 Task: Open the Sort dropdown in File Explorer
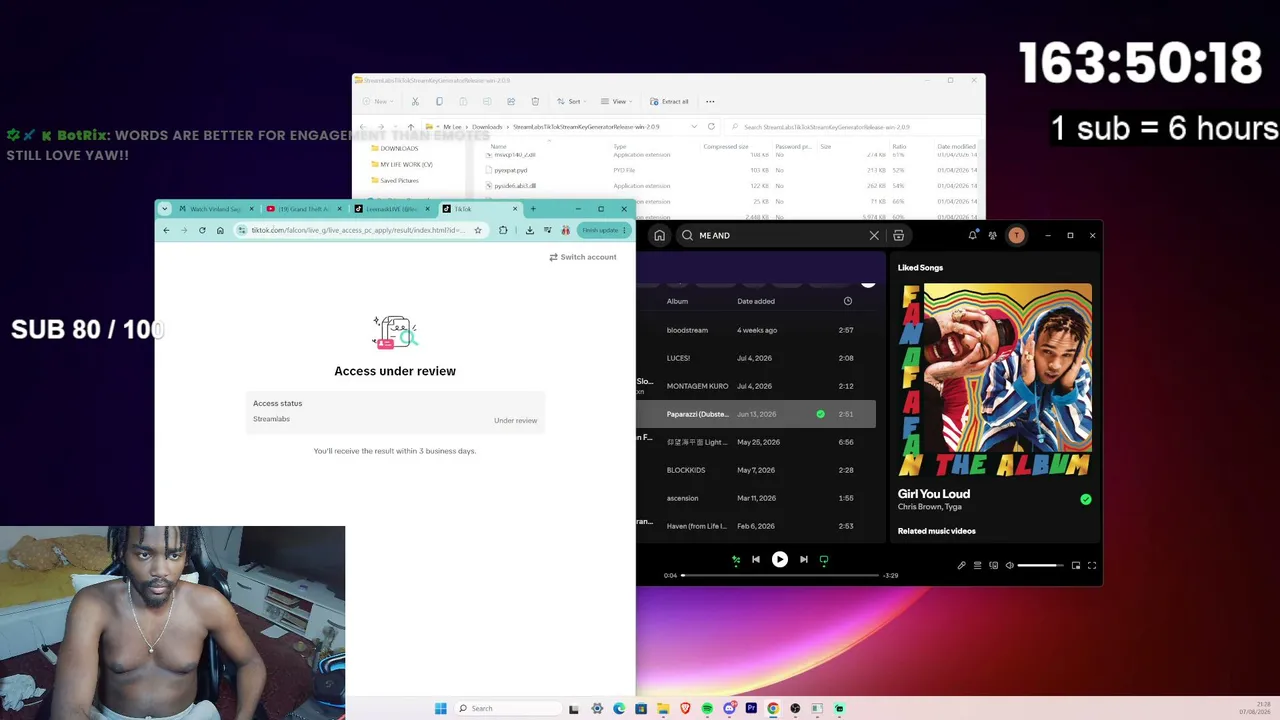[572, 101]
